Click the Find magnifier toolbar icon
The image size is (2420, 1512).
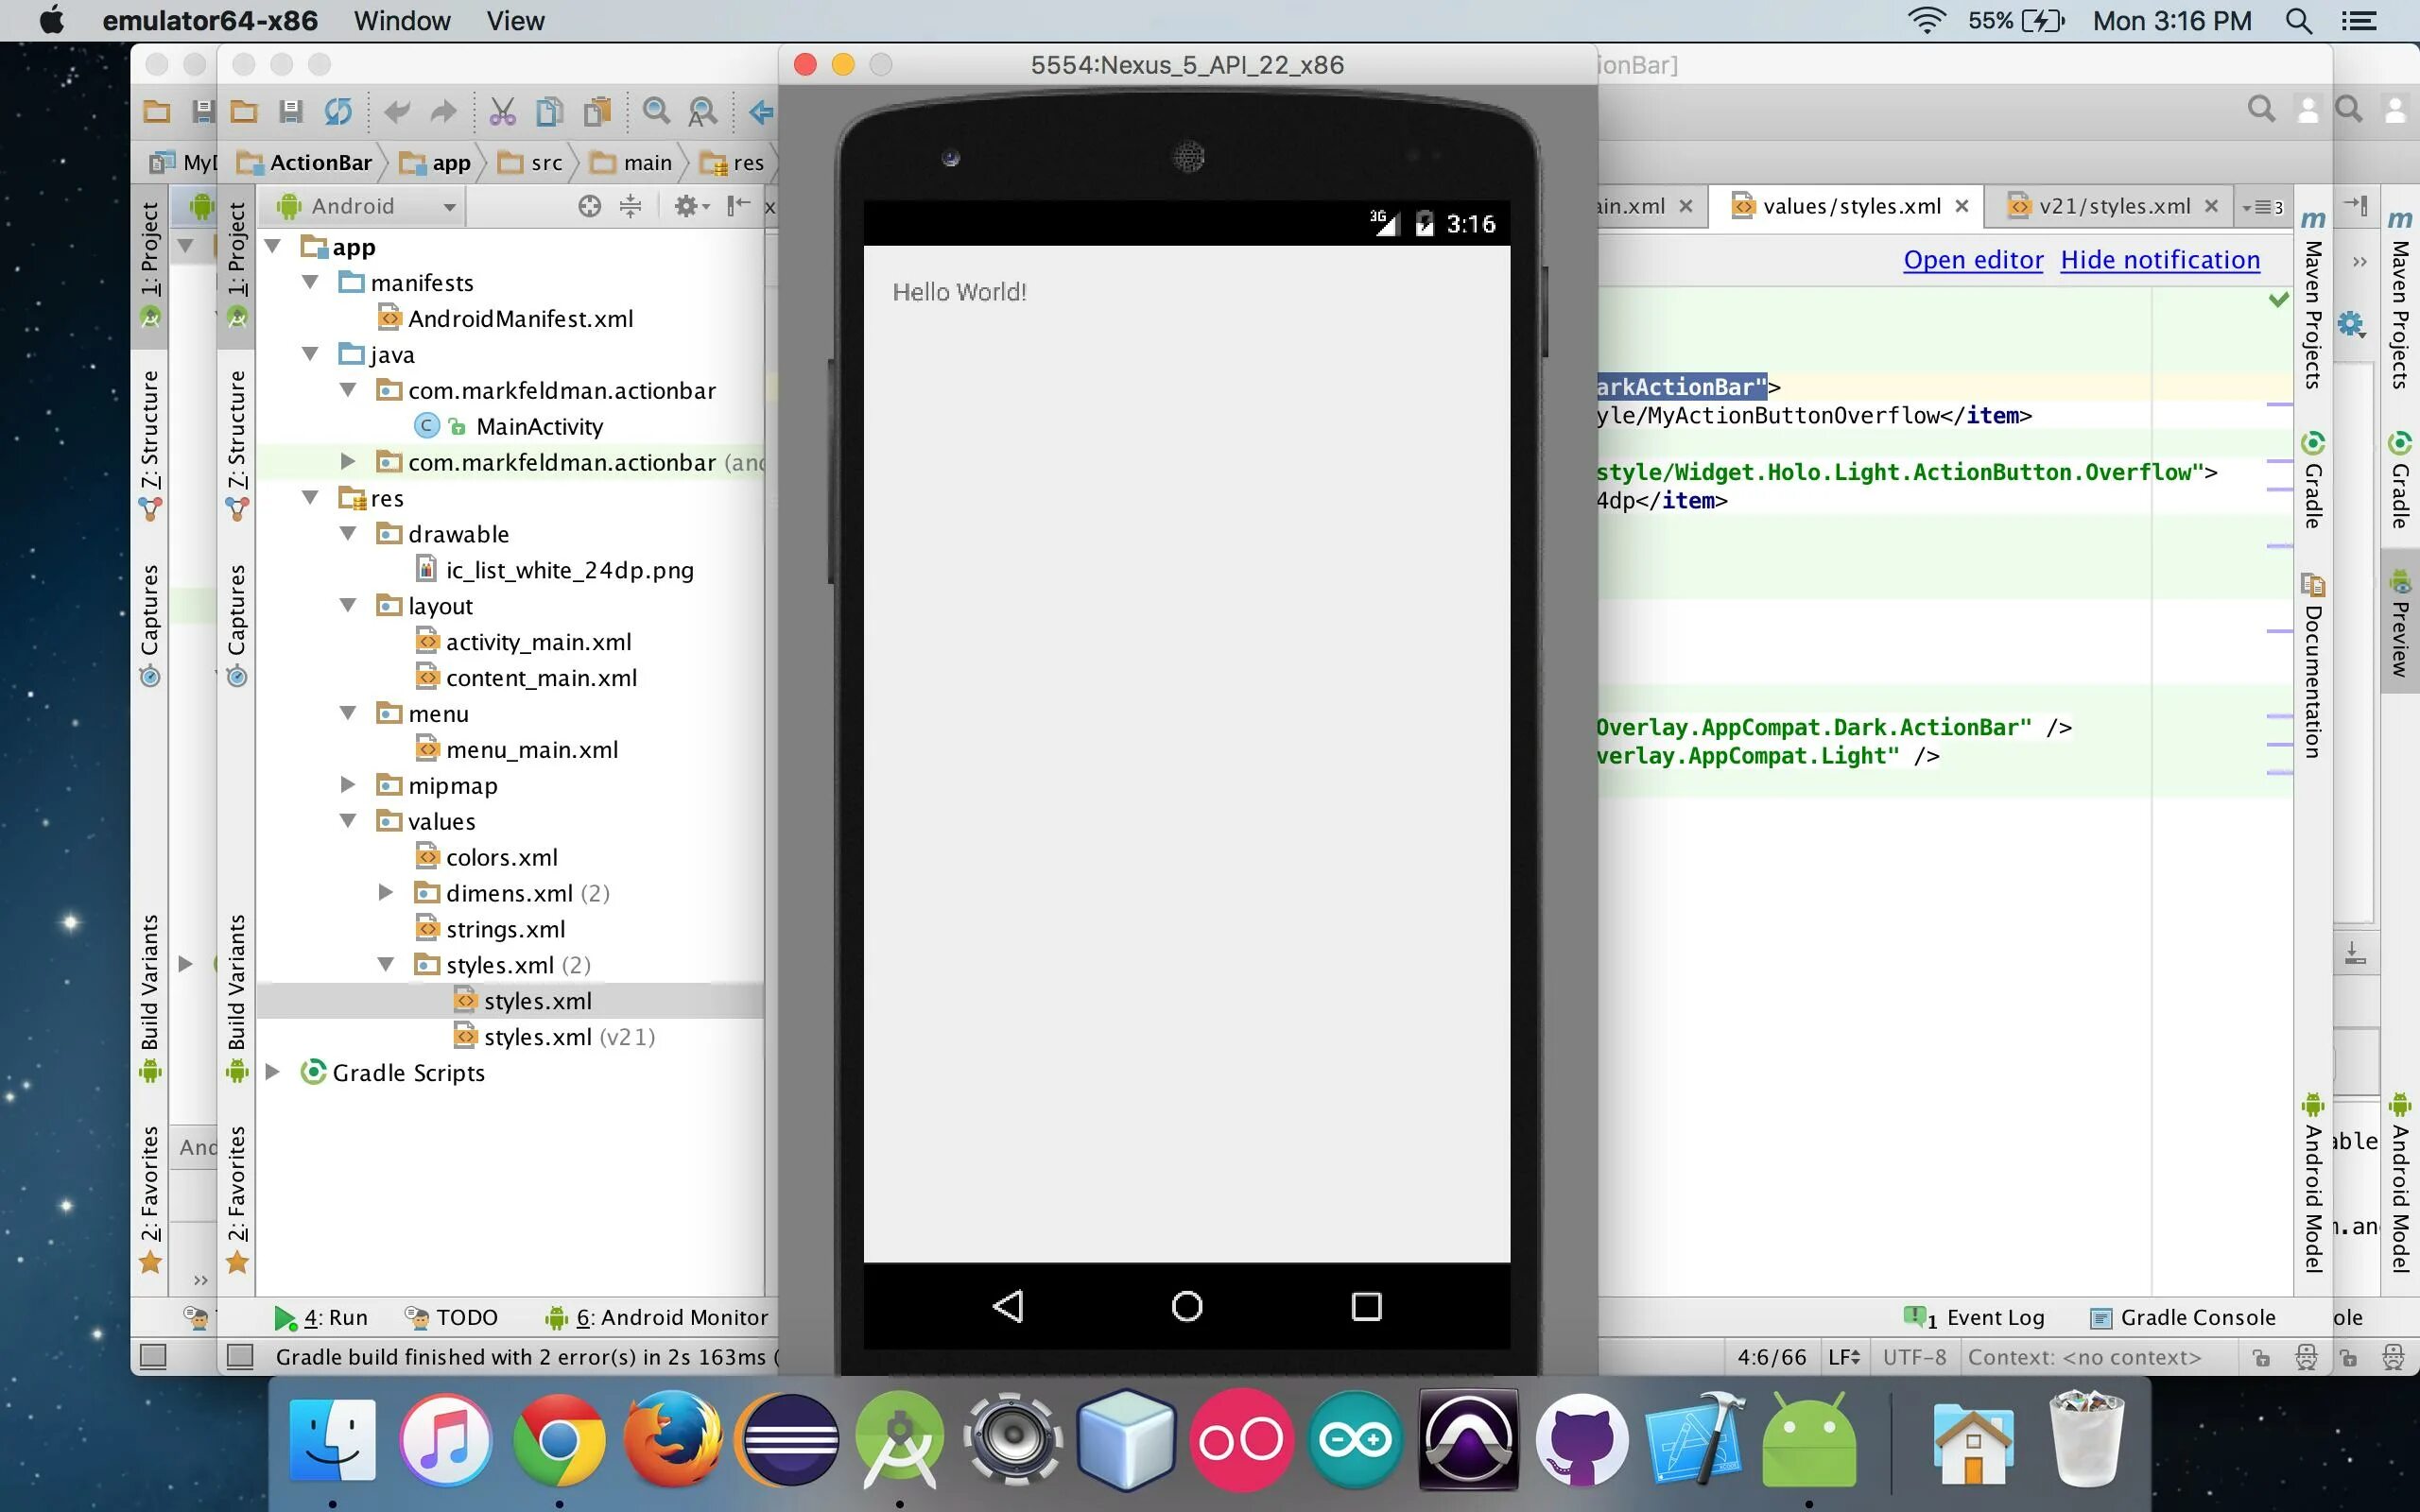point(656,111)
